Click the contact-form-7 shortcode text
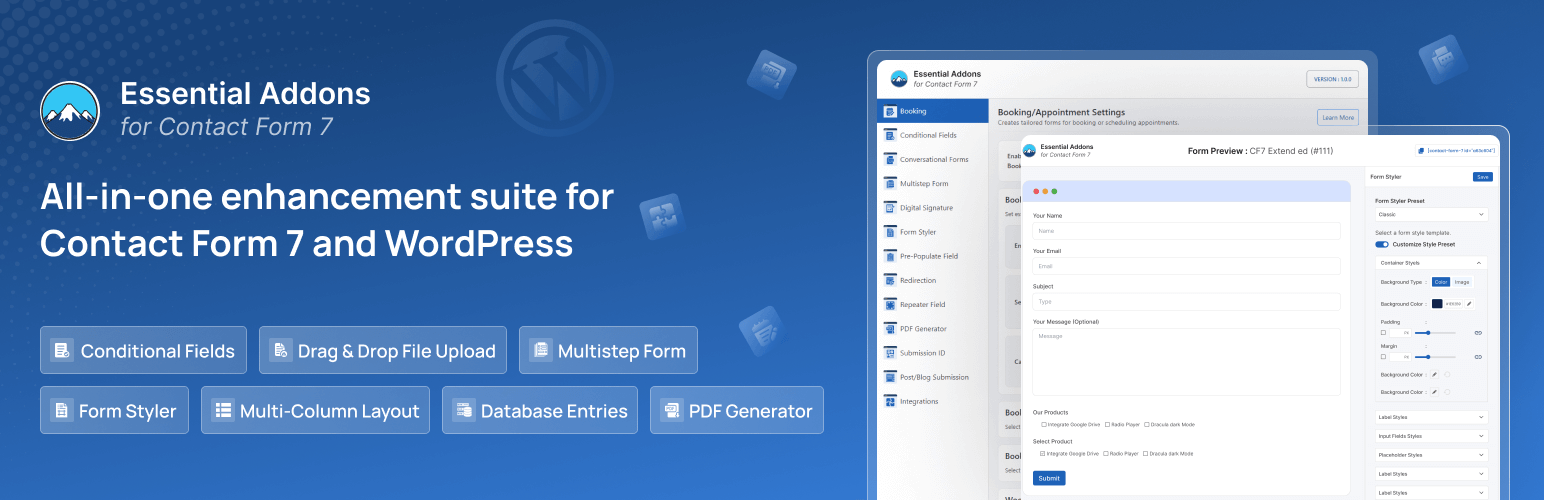The height and width of the screenshot is (500, 1544). click(x=1461, y=151)
